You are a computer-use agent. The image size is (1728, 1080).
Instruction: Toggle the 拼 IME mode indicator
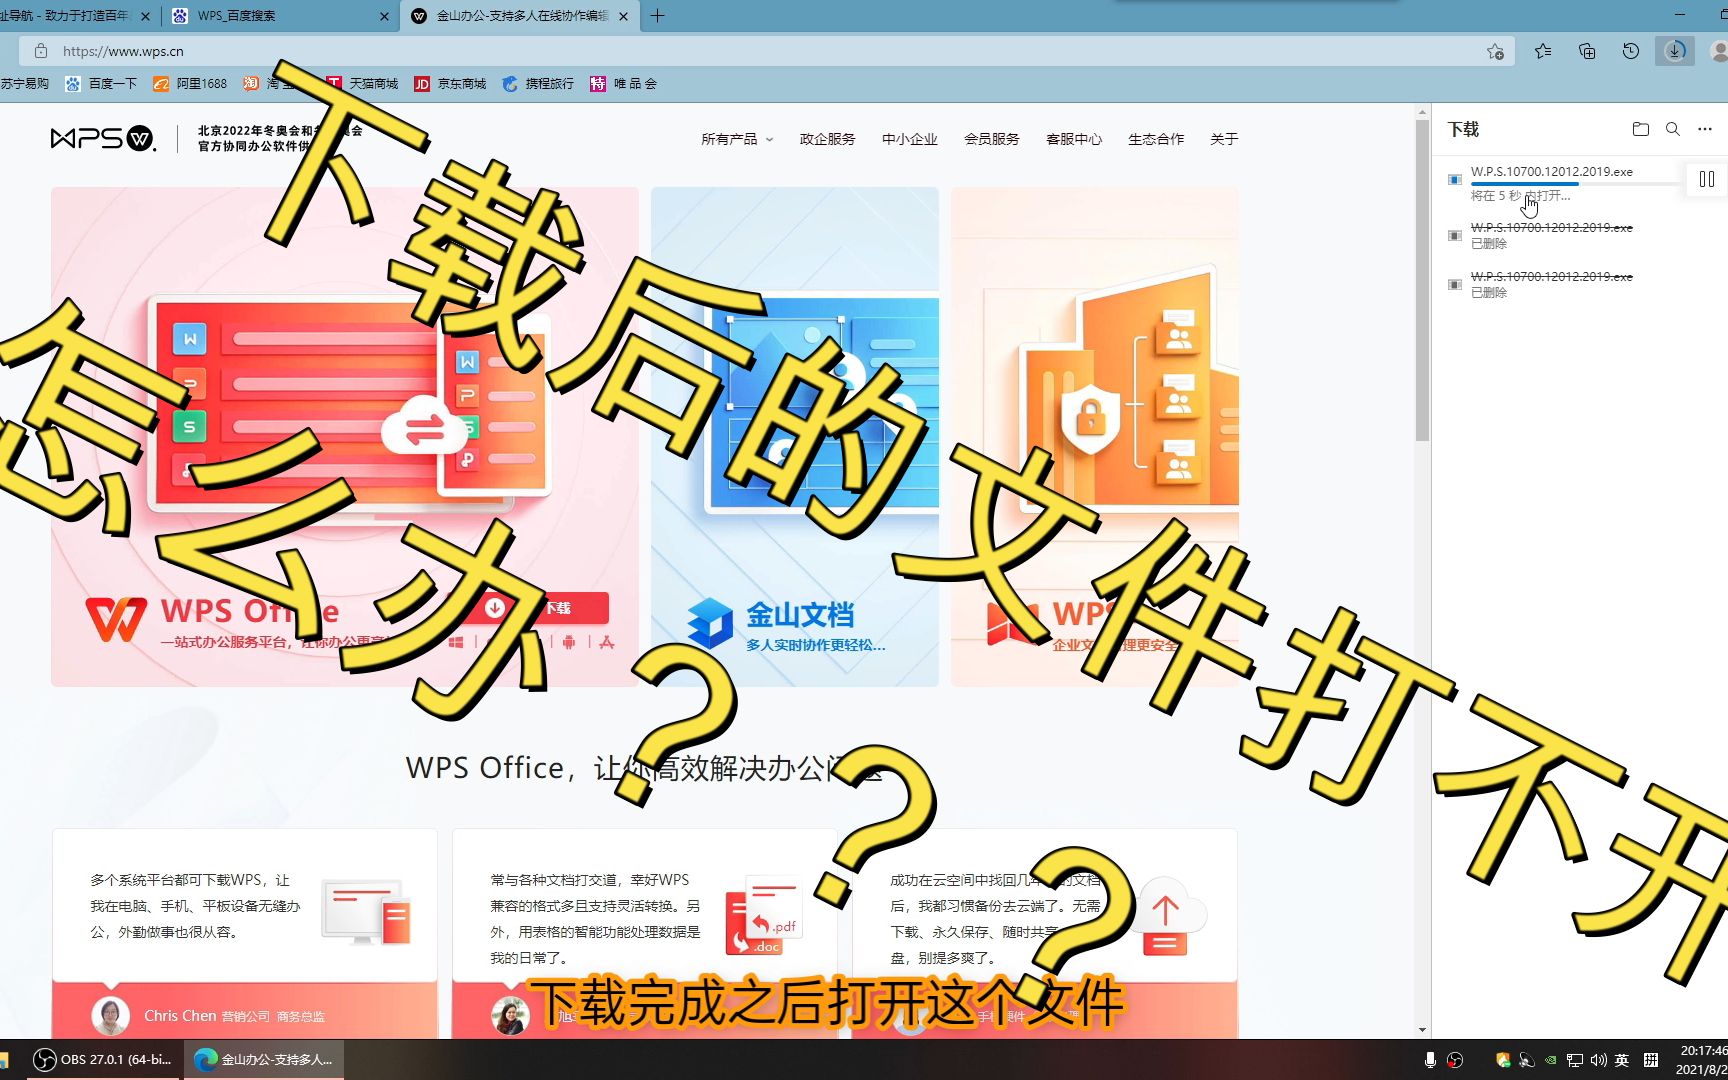(x=1651, y=1060)
